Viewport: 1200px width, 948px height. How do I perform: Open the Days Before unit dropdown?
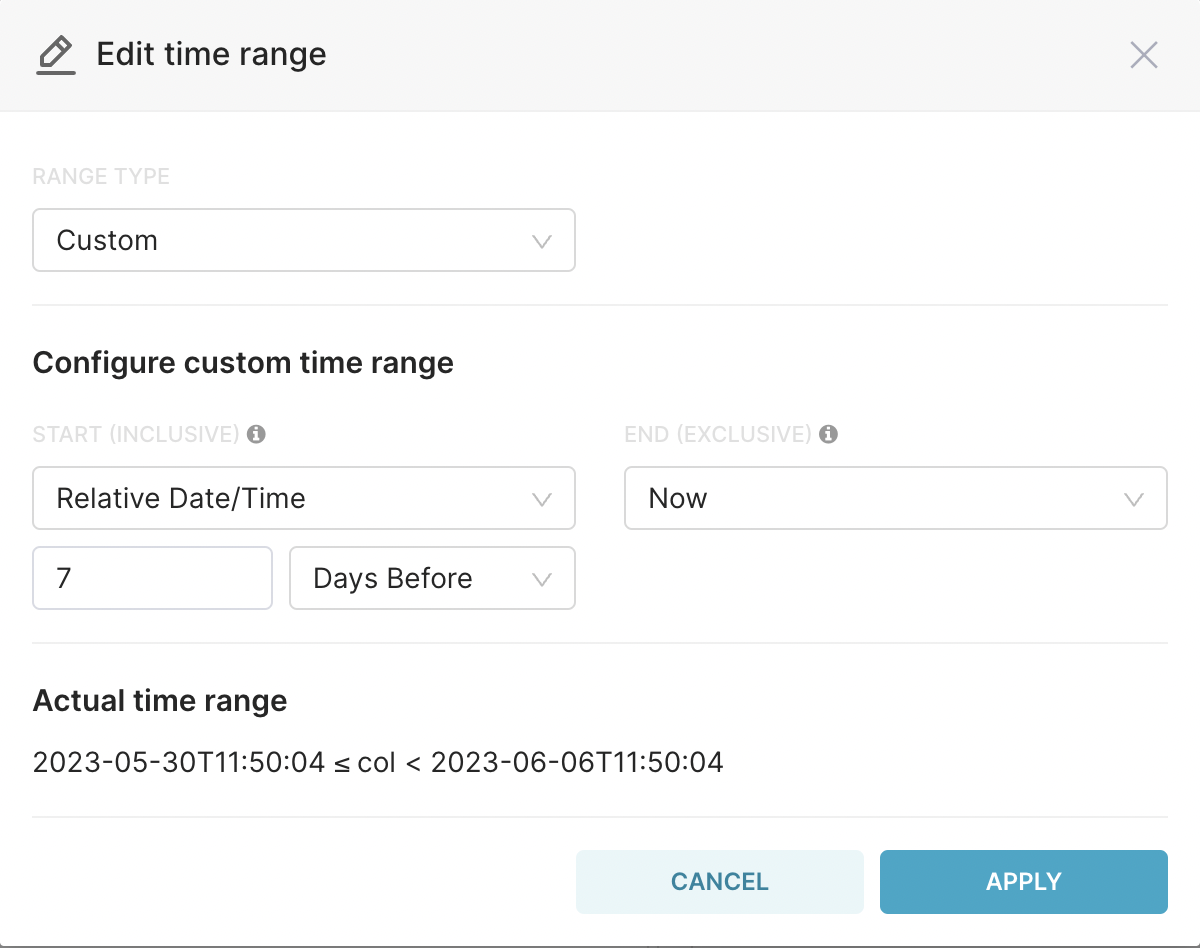coord(432,578)
